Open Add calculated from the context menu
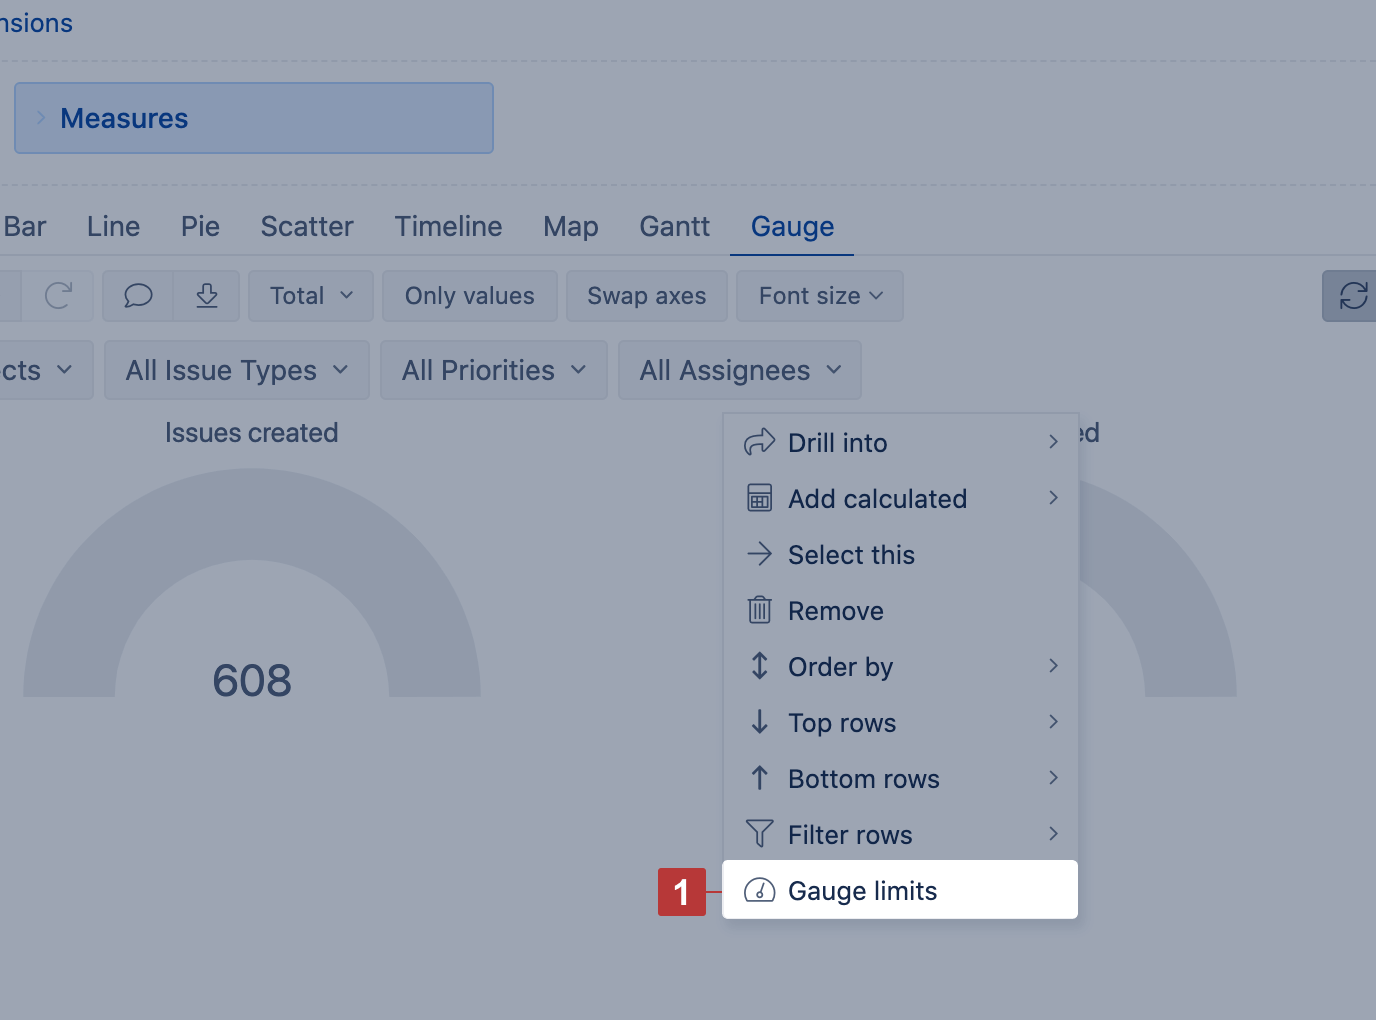 pyautogui.click(x=876, y=499)
